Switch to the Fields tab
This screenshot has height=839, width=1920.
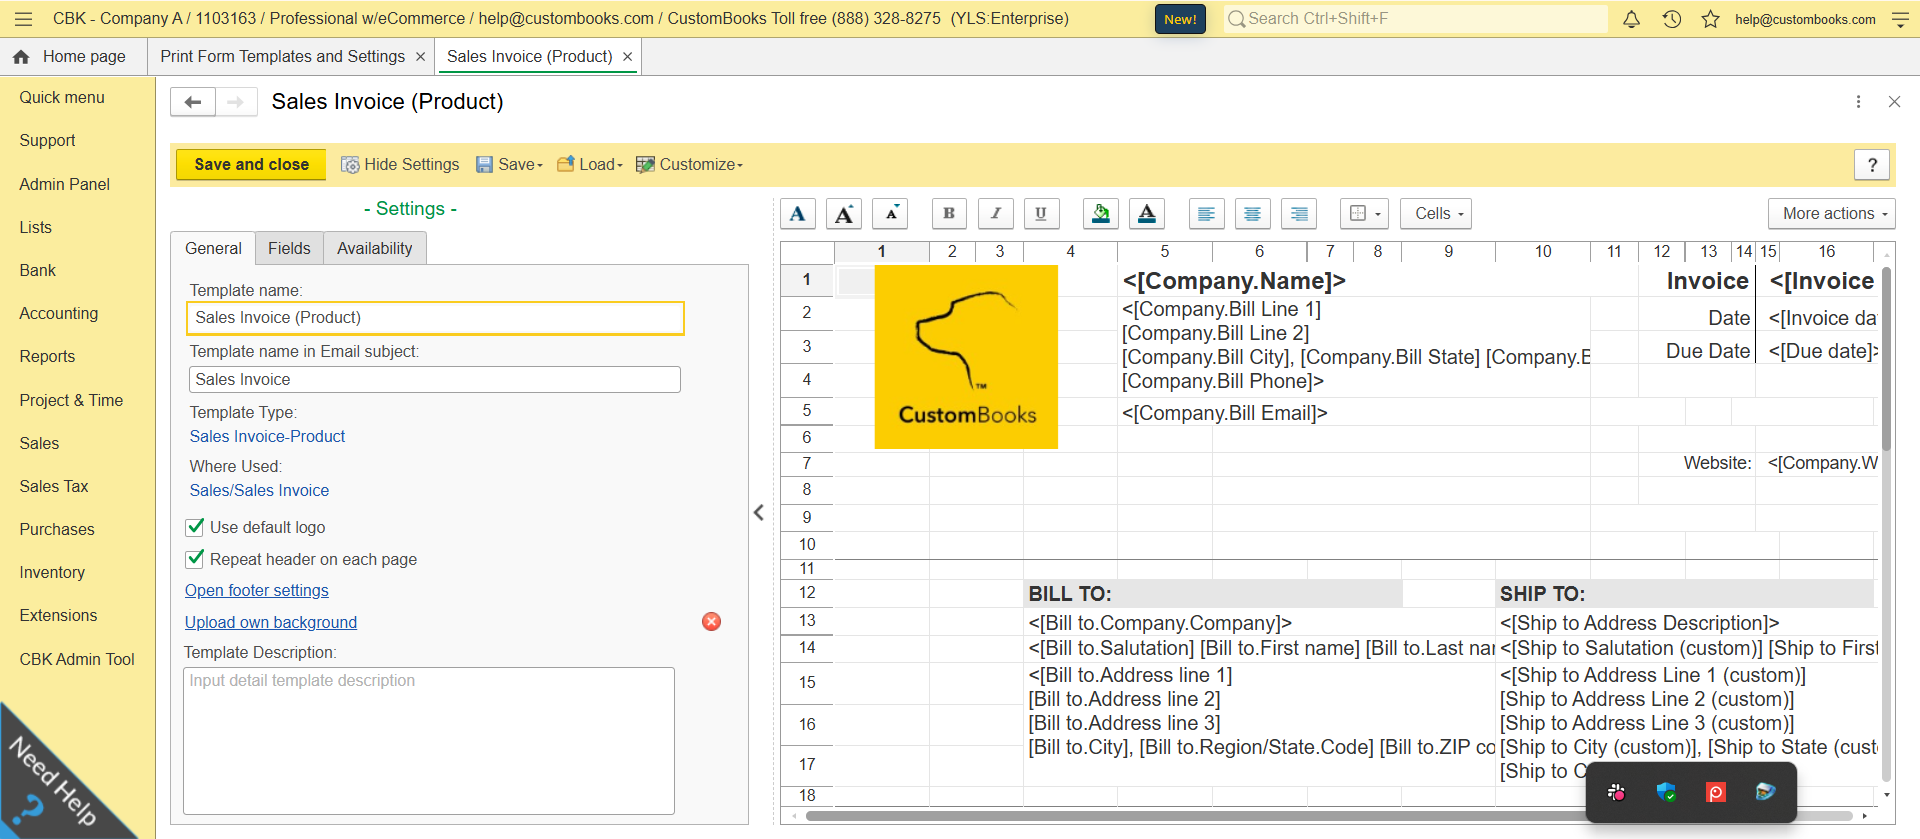289,248
